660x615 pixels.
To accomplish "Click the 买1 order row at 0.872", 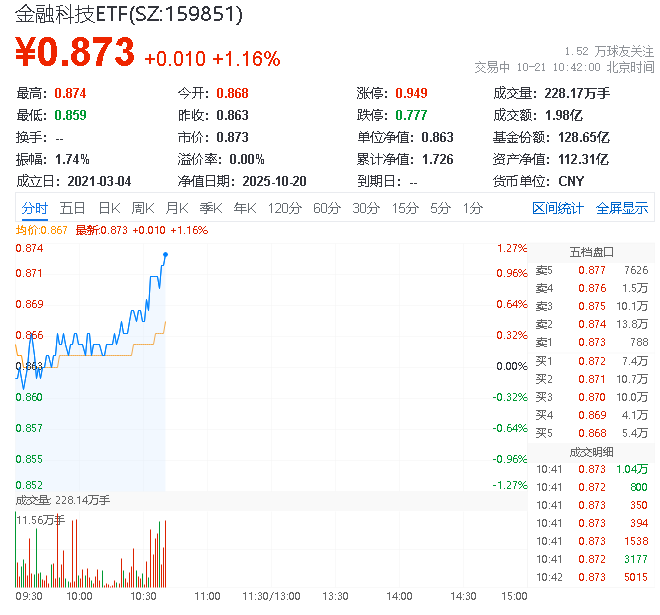I will pyautogui.click(x=591, y=360).
